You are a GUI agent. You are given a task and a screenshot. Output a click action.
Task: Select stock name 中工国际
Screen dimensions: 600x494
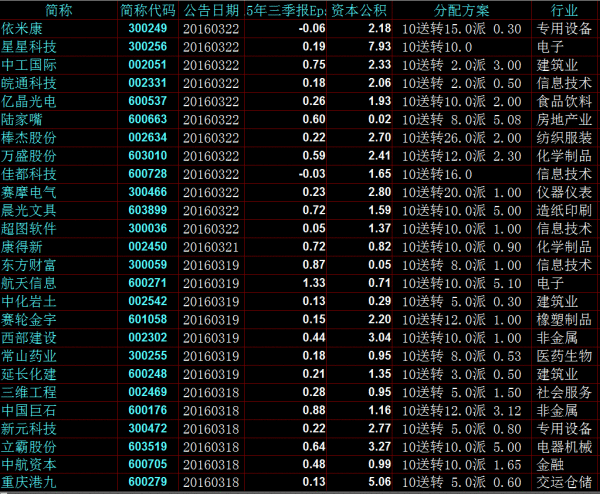click(x=29, y=65)
